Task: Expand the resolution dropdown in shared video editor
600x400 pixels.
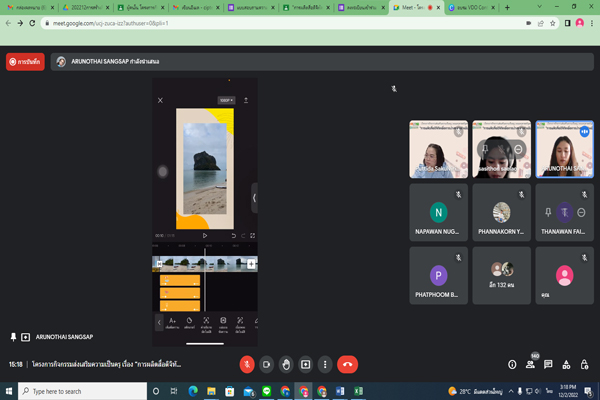Action: coord(226,100)
